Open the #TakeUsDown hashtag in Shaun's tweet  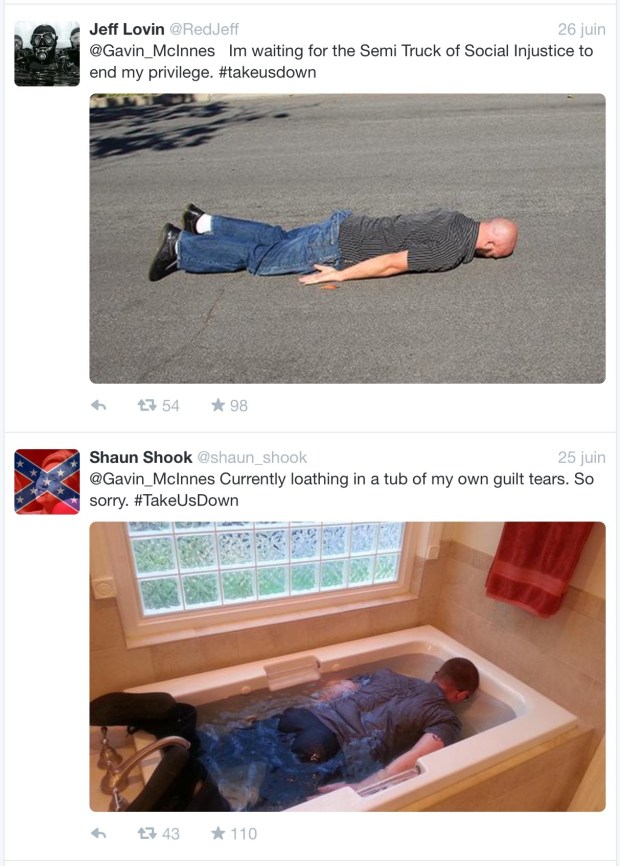[186, 500]
